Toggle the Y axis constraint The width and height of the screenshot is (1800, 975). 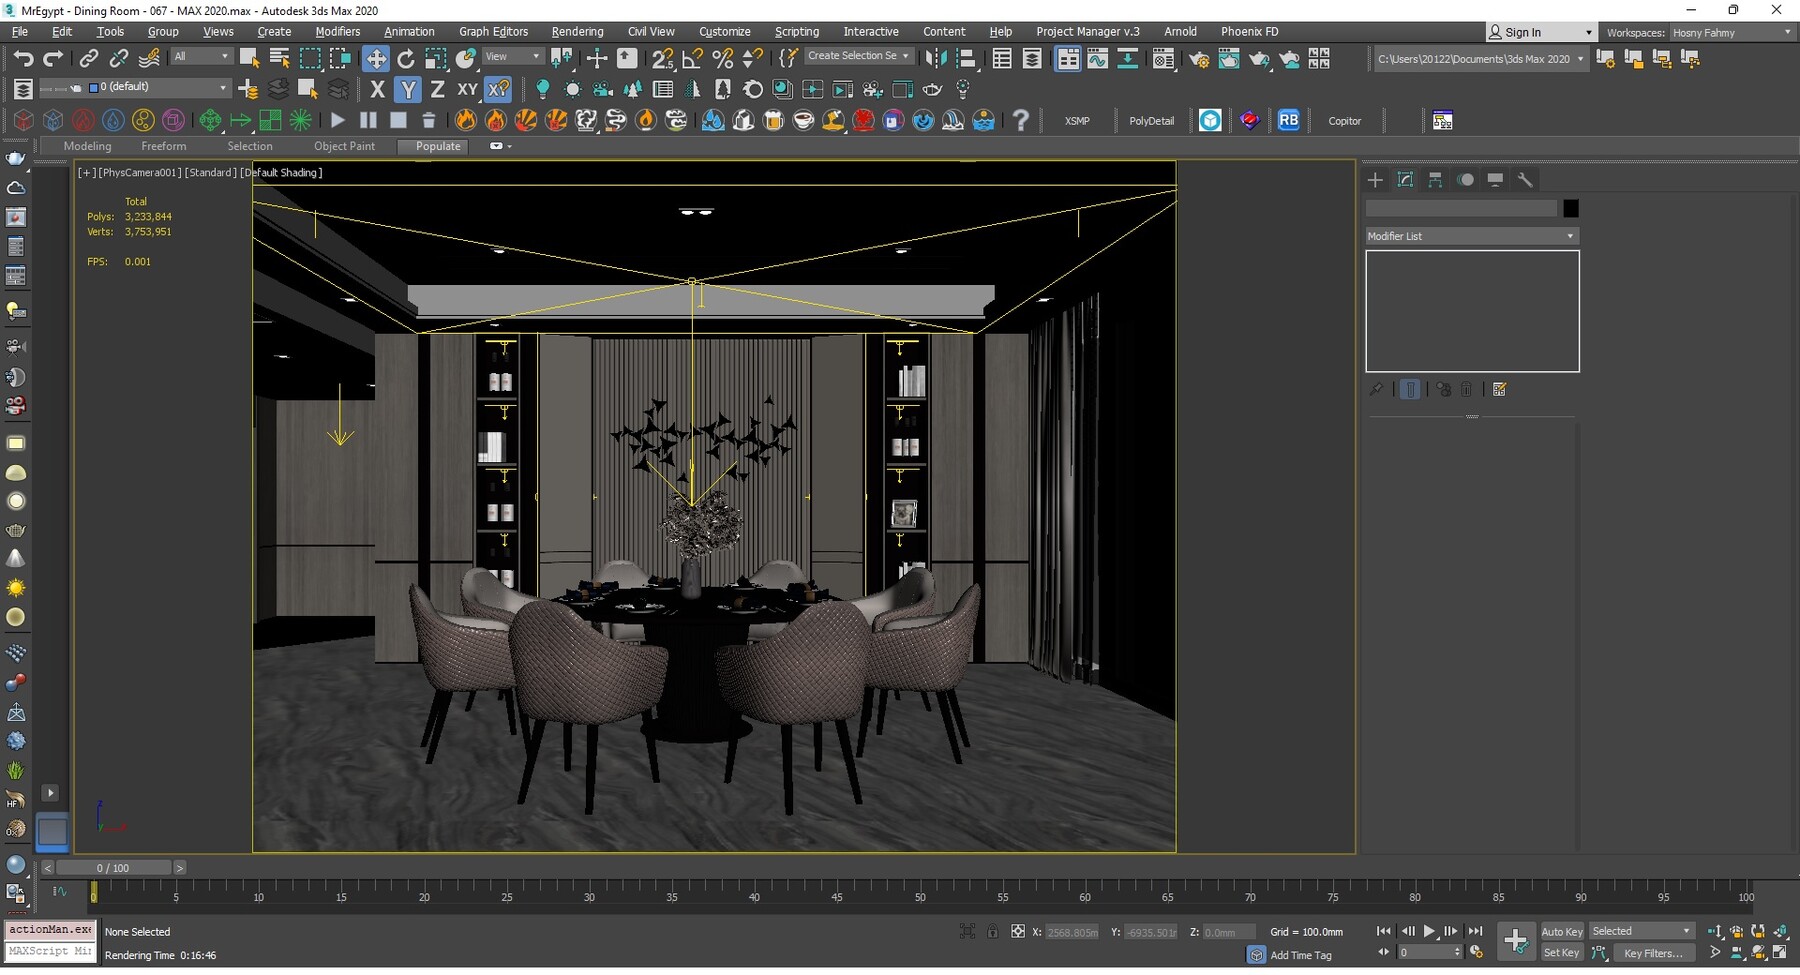click(x=407, y=89)
